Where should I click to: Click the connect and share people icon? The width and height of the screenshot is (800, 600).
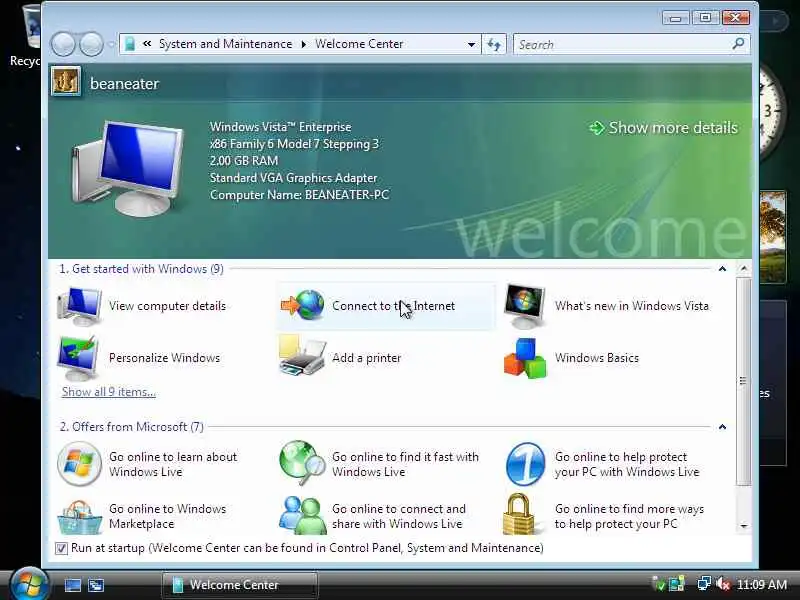[x=302, y=515]
